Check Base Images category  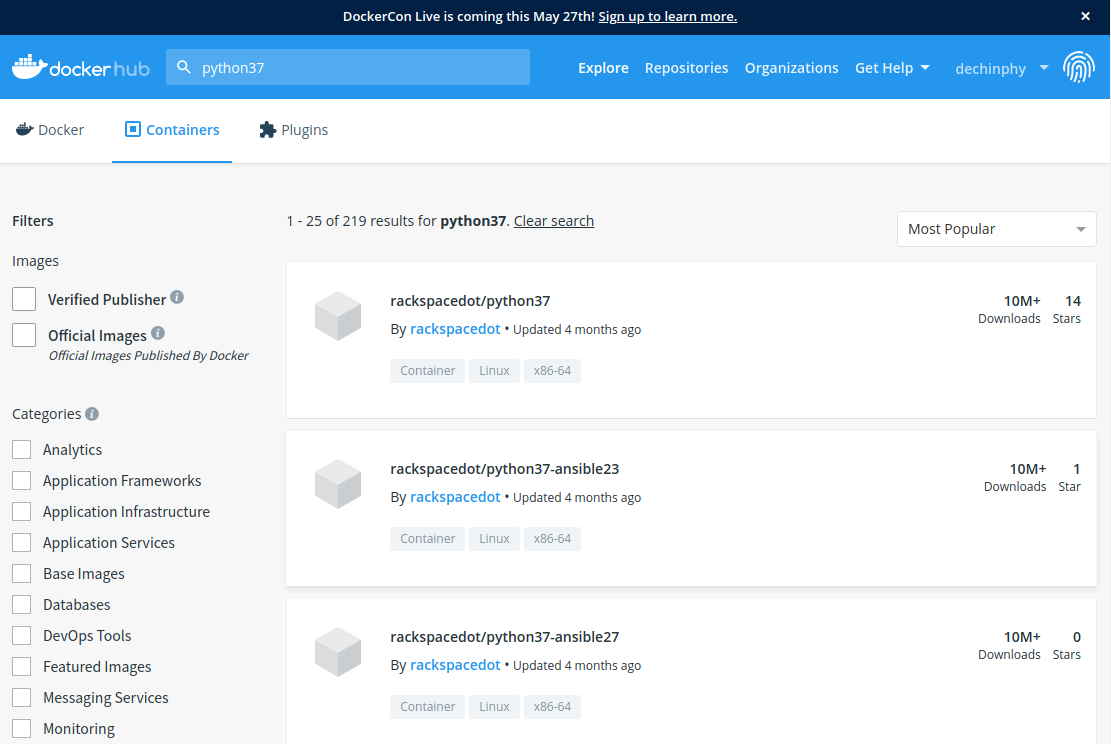(x=22, y=573)
